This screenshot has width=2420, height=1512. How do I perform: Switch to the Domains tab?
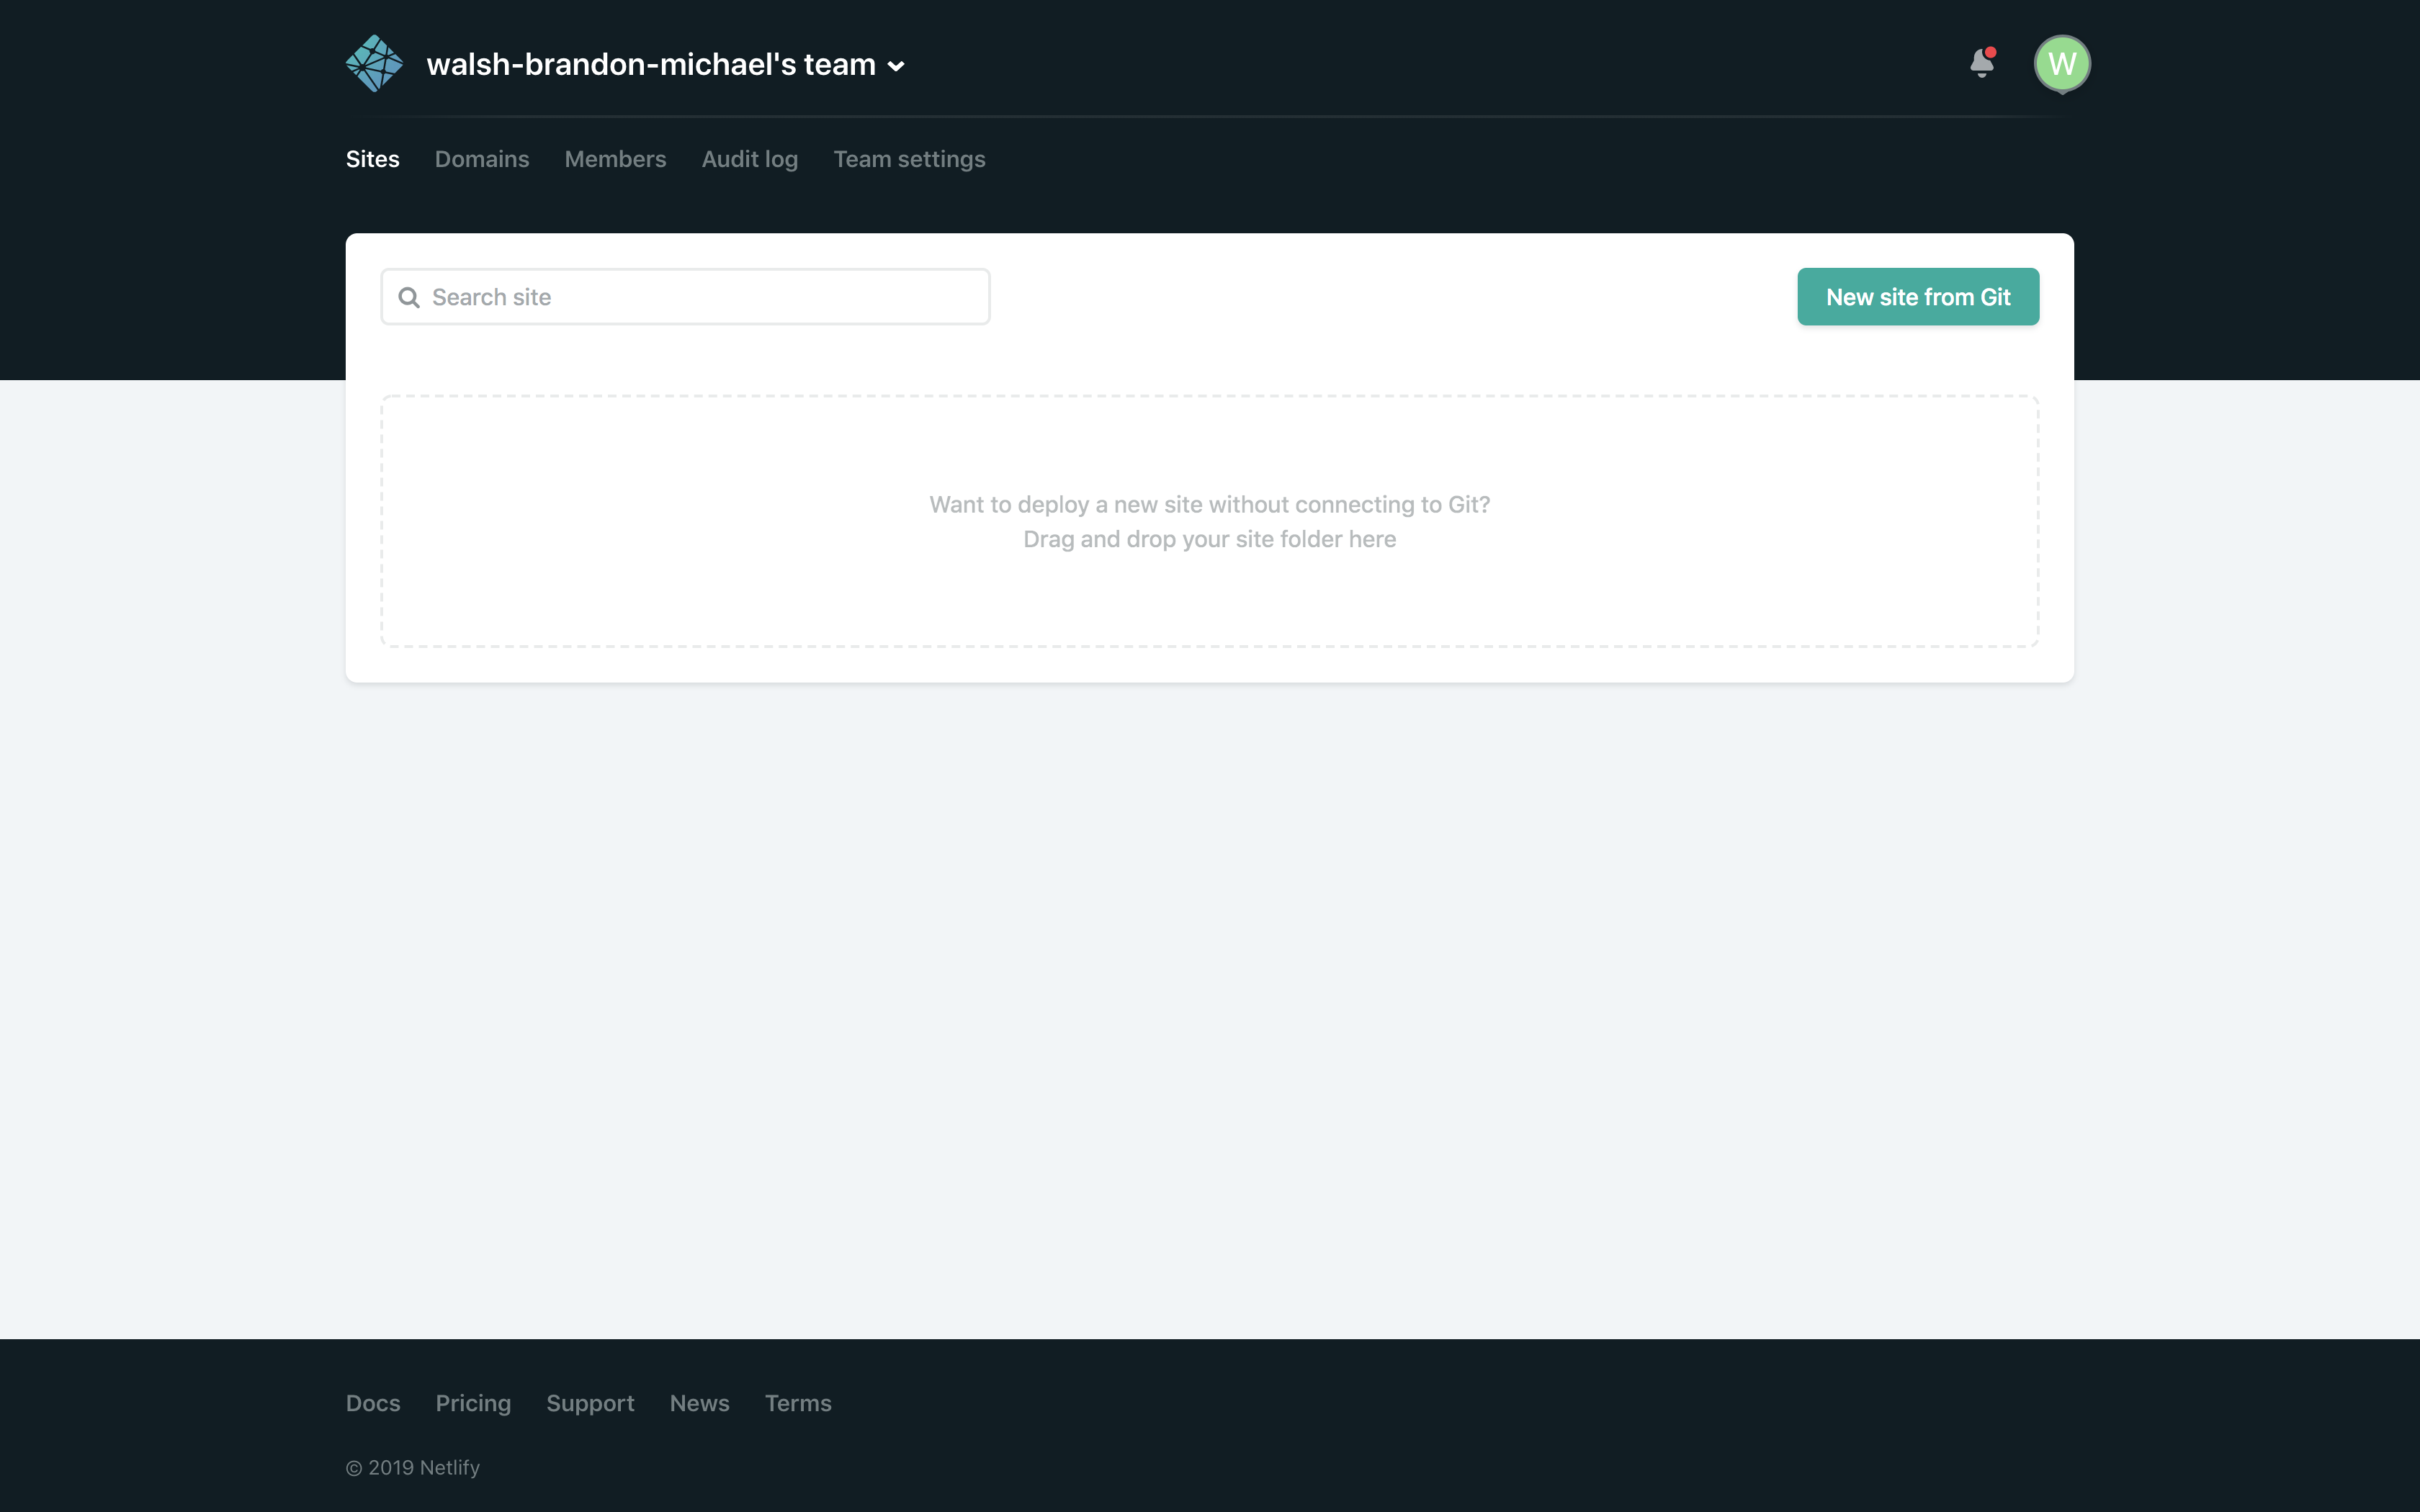point(482,158)
